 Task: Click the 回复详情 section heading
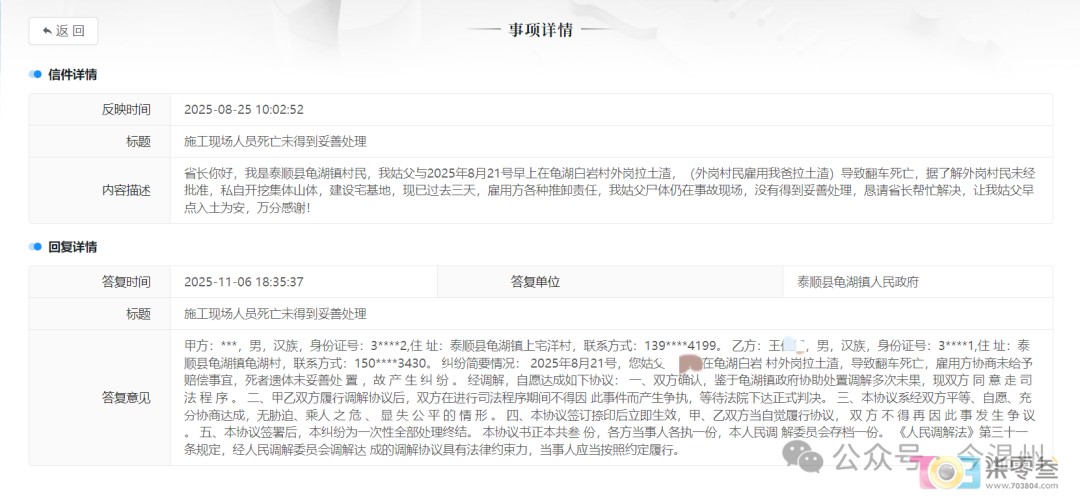click(x=73, y=247)
